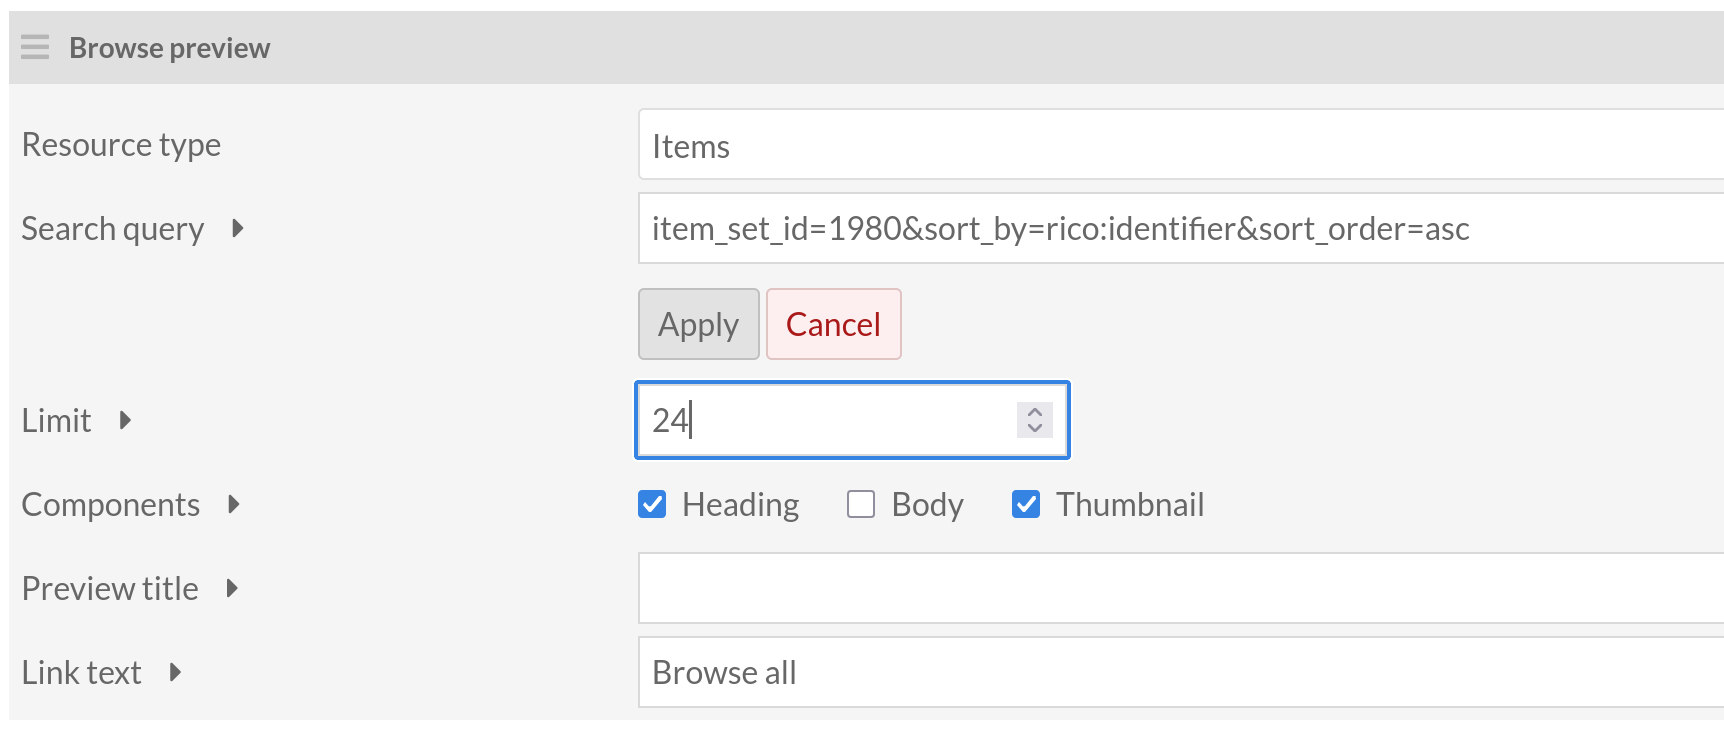1724x729 pixels.
Task: Click the Resource type label
Action: point(121,145)
